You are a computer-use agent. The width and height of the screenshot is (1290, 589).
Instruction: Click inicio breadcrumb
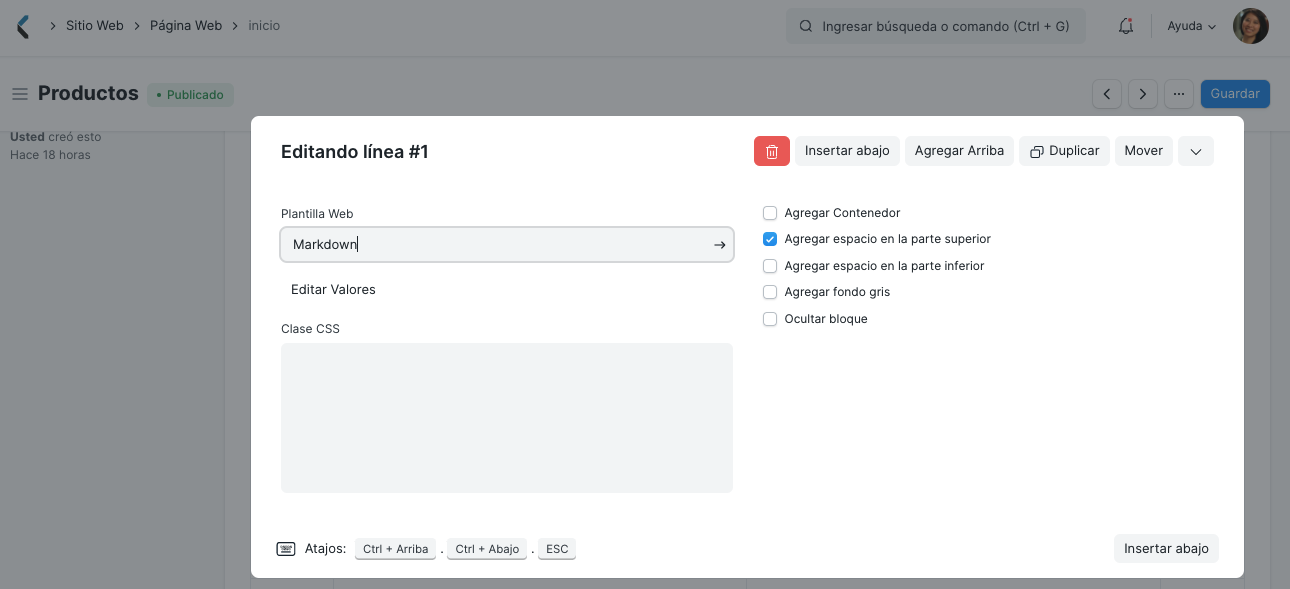pyautogui.click(x=264, y=26)
